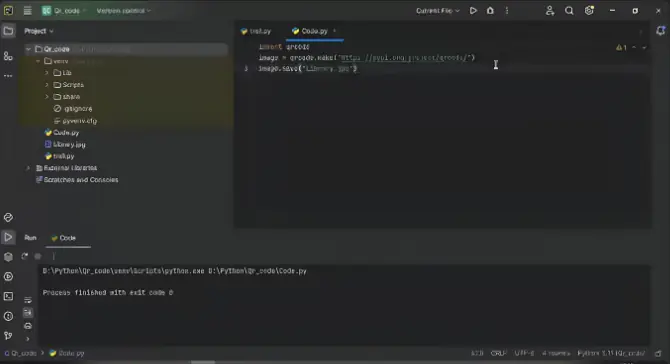Toggle scroll to end in Run console

[28, 313]
